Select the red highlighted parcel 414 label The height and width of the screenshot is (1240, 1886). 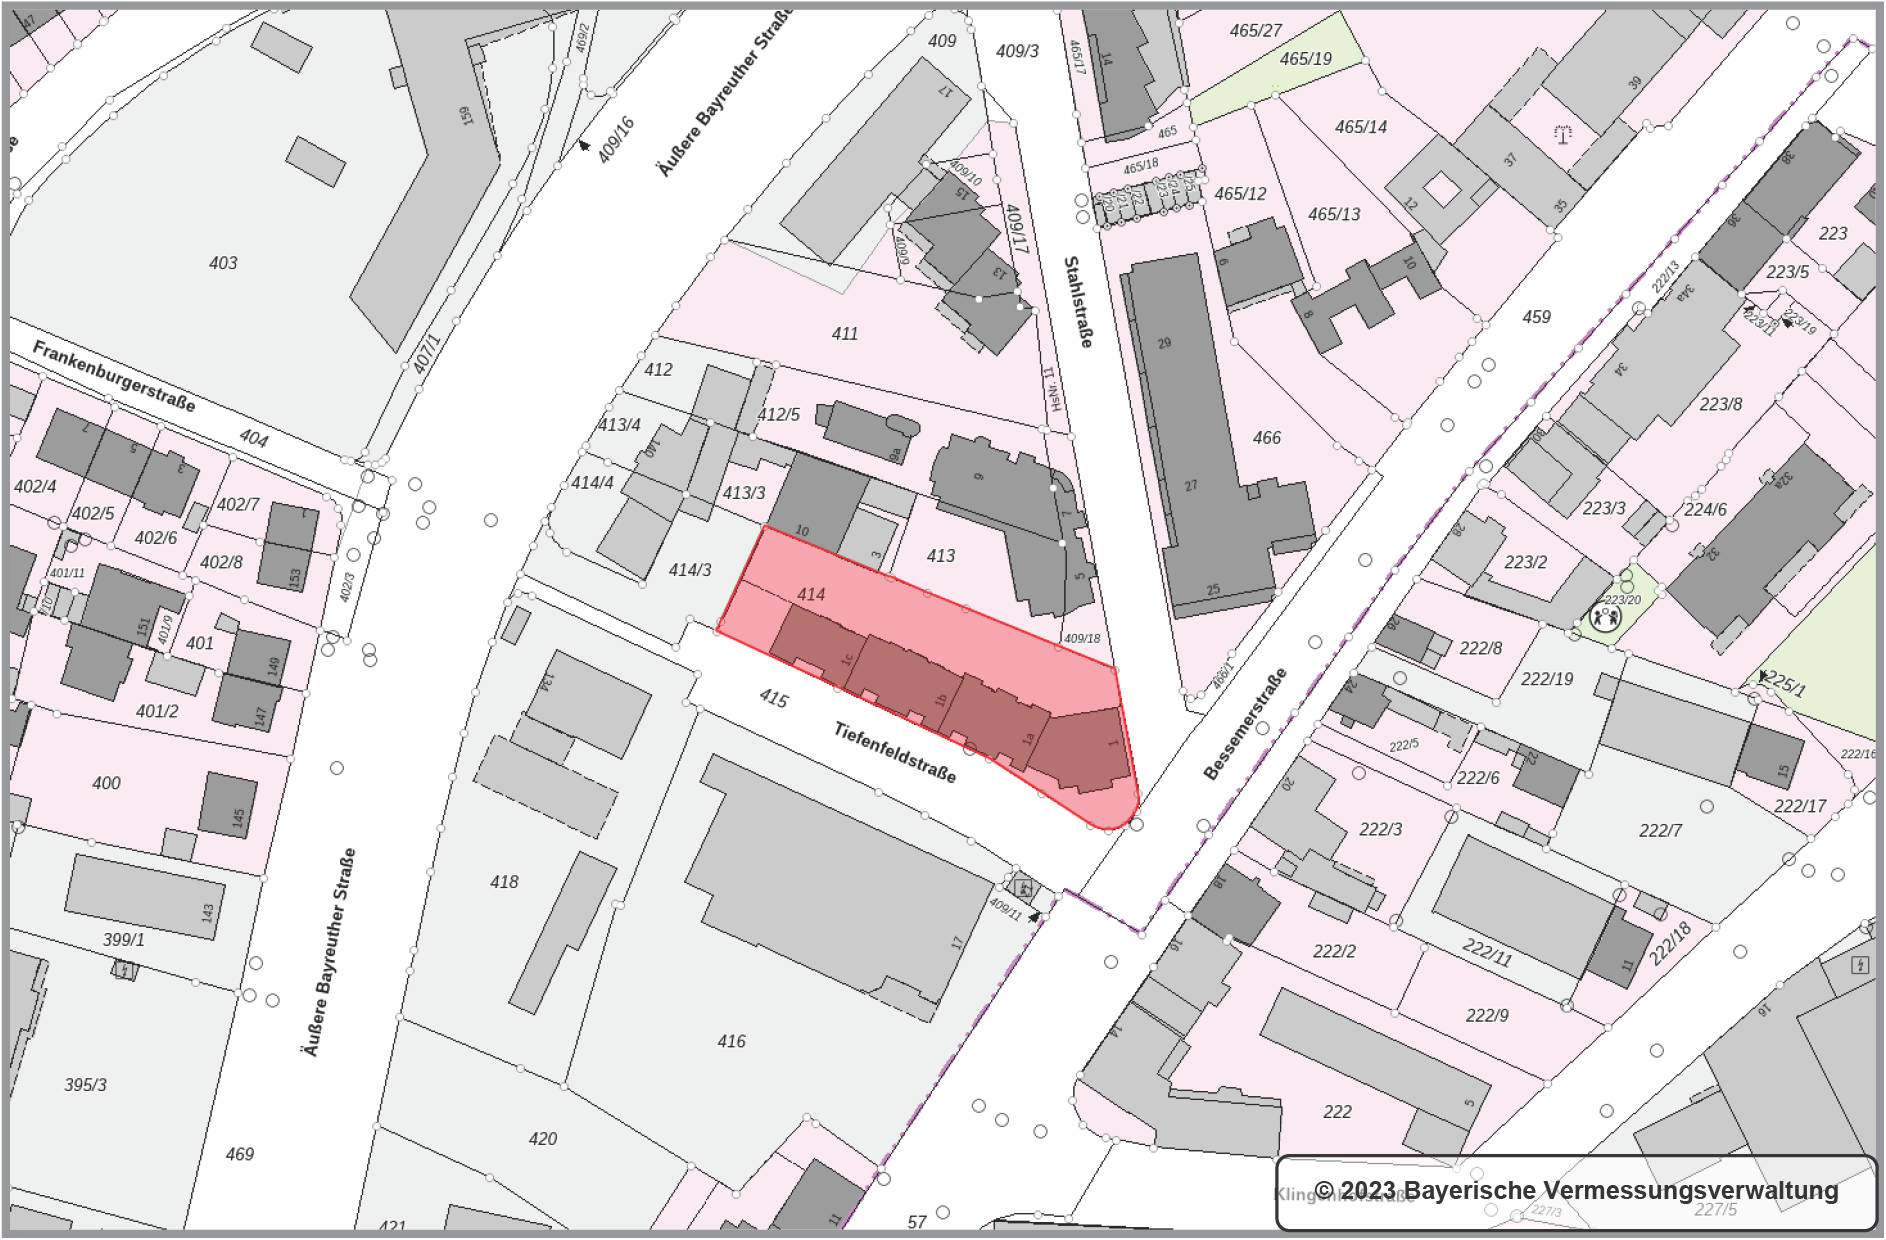[811, 594]
